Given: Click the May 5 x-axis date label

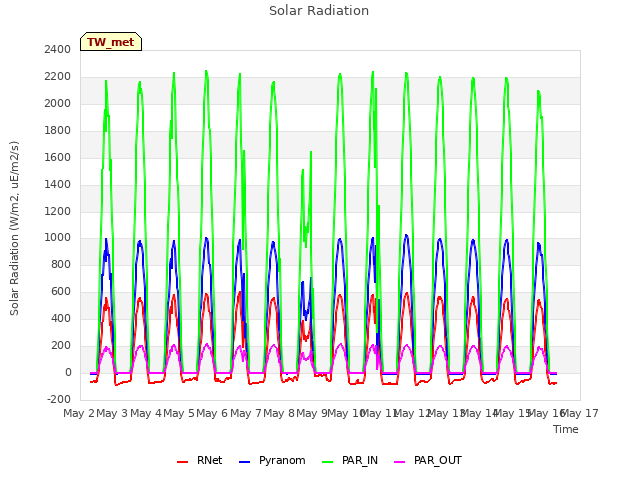Looking at the screenshot, I should [x=179, y=413].
